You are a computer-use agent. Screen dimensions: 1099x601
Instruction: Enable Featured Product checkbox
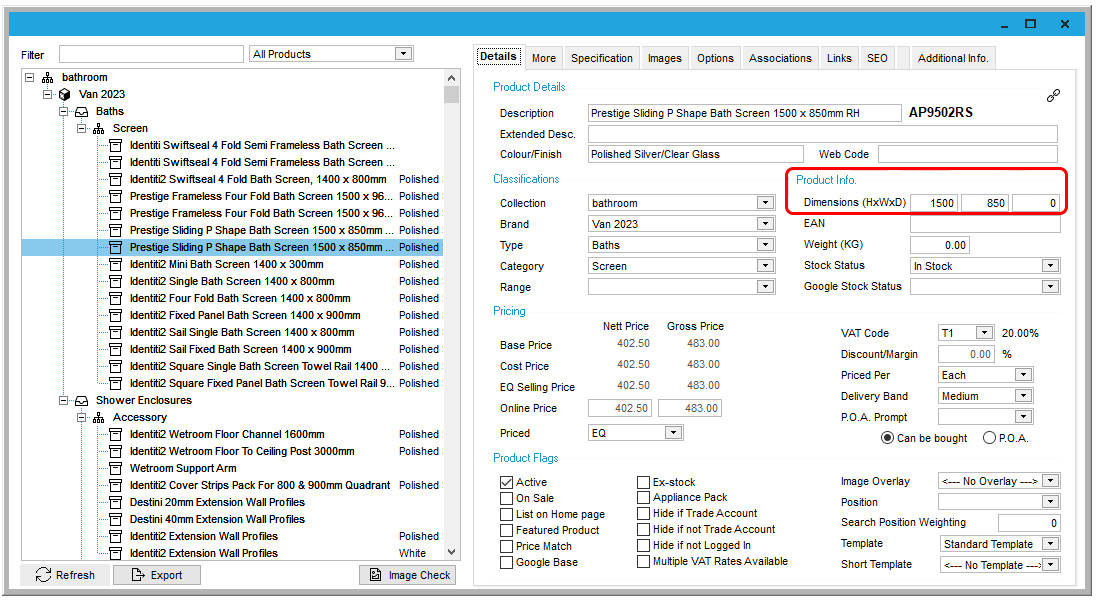[x=506, y=530]
